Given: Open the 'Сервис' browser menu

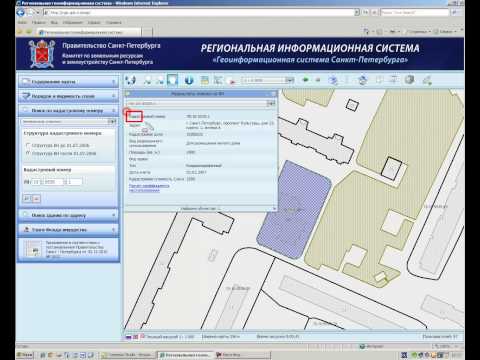Looking at the screenshot, I should pos(94,23).
